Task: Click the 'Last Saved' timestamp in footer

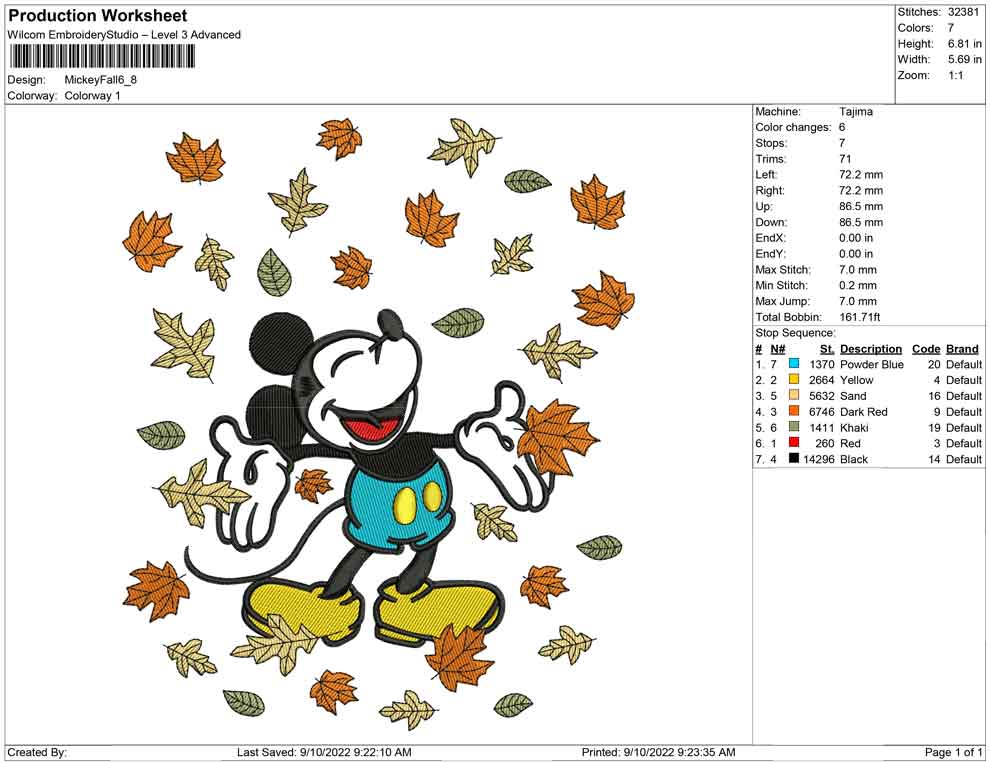Action: (x=324, y=752)
